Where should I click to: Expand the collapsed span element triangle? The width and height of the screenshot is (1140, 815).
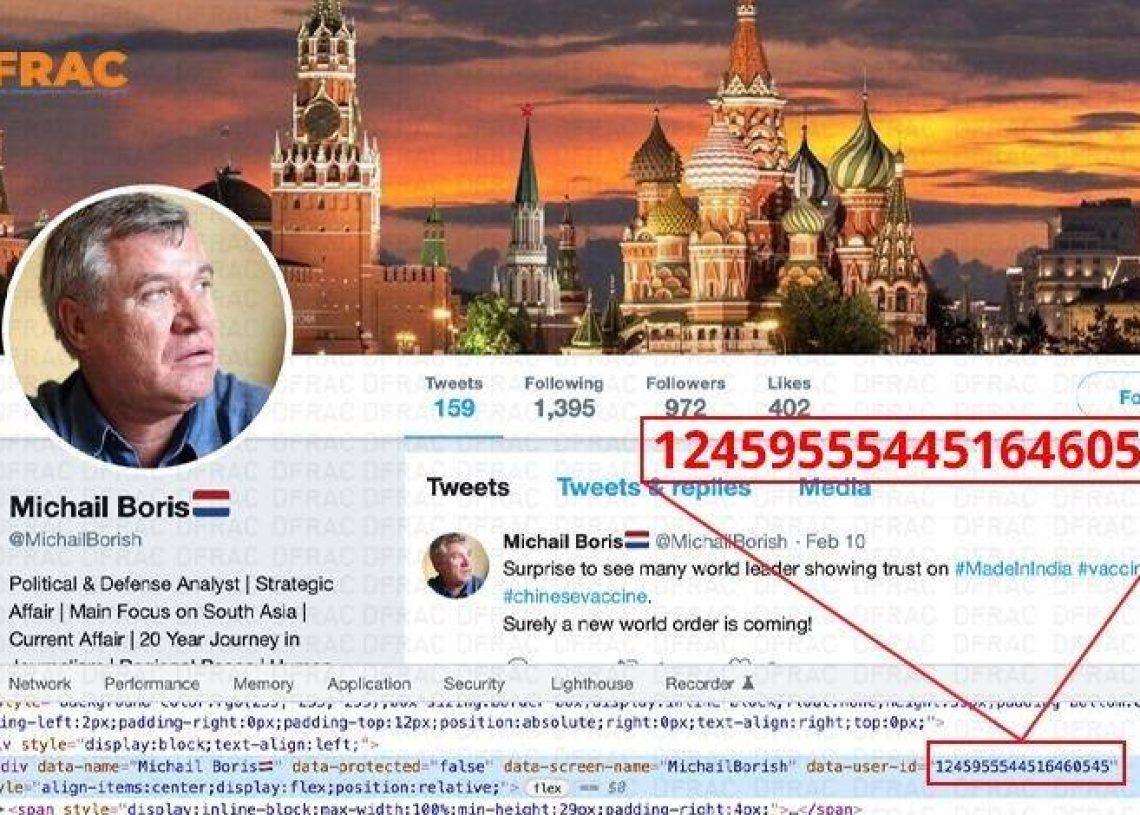tap(4, 809)
